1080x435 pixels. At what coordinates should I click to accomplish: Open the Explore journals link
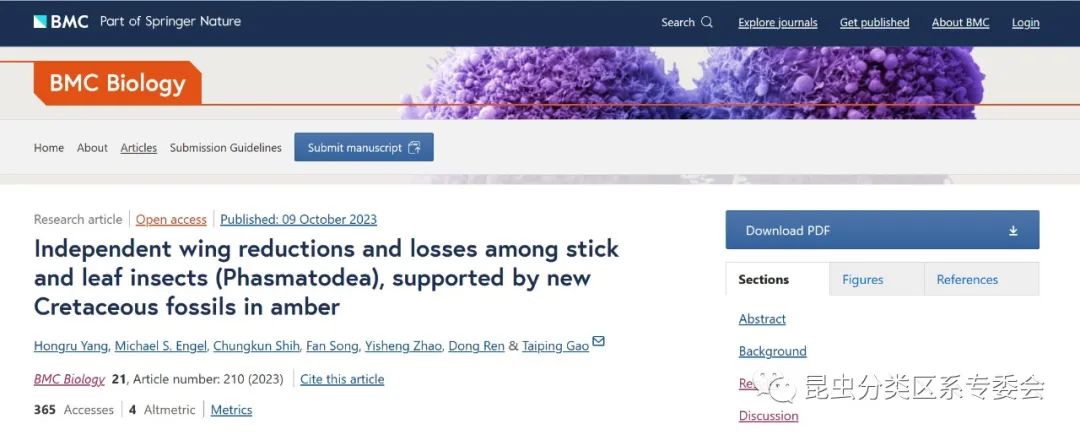coord(778,22)
